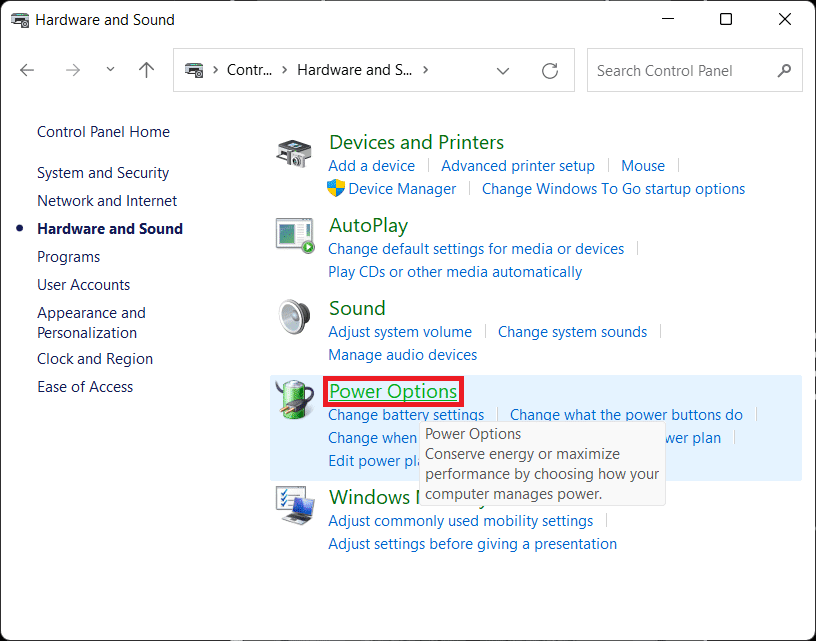Click Change battery settings
This screenshot has width=816, height=641.
point(406,415)
